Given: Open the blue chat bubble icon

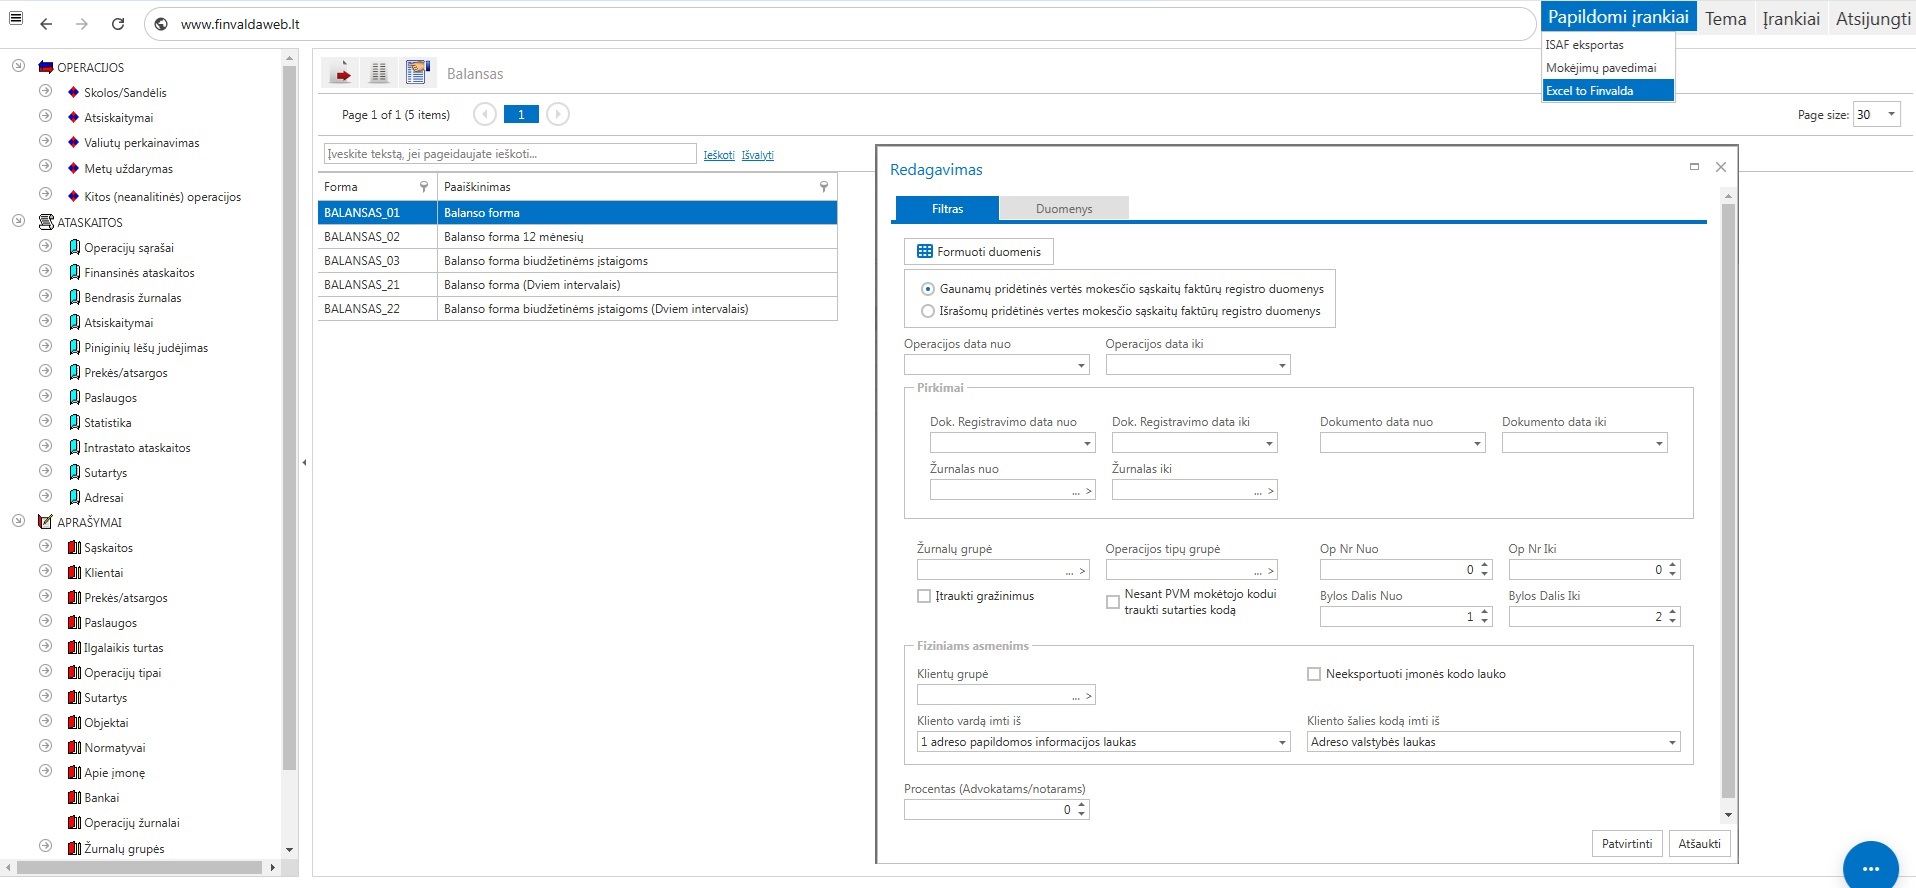Looking at the screenshot, I should (x=1870, y=867).
